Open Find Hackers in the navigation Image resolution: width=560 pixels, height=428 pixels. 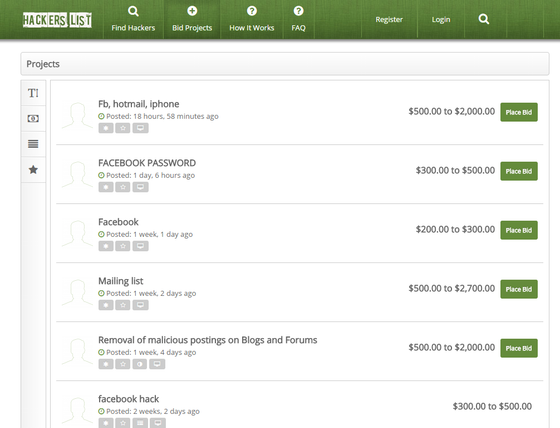tap(133, 19)
